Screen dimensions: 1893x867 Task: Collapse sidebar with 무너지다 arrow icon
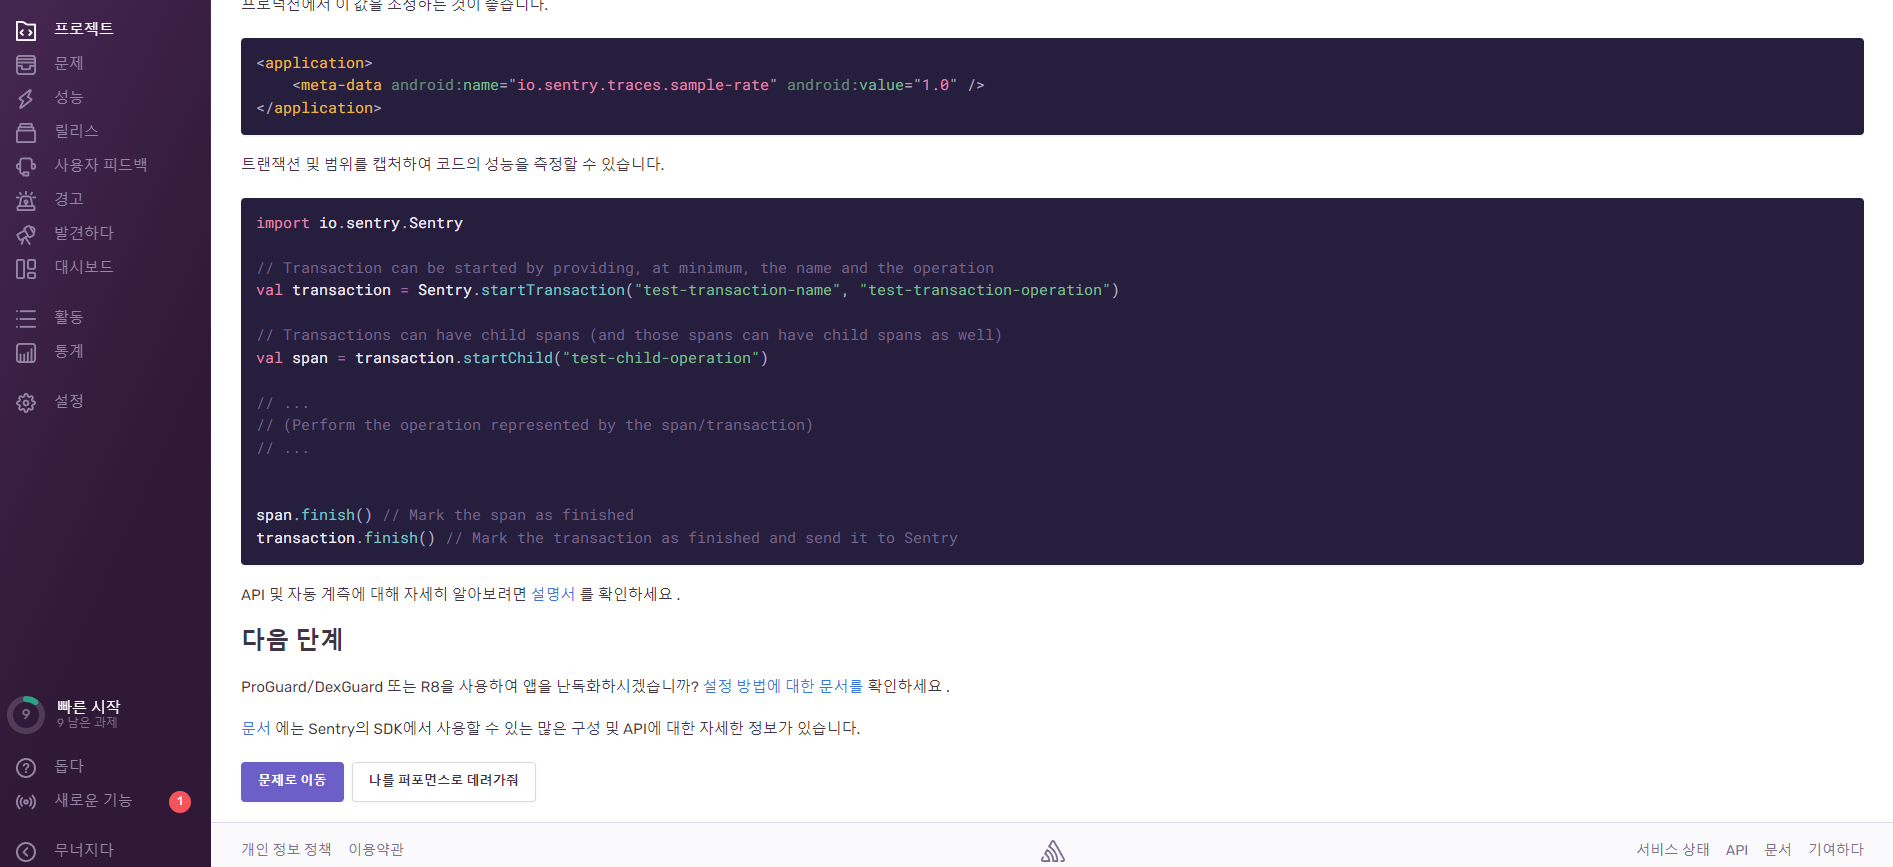[26, 851]
